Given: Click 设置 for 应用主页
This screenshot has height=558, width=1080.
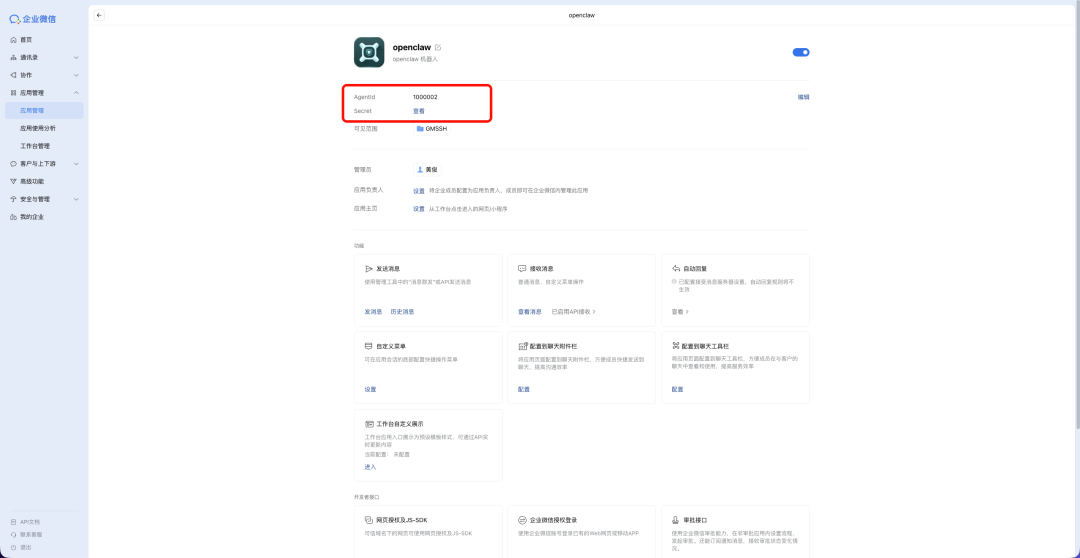Looking at the screenshot, I should pyautogui.click(x=419, y=209).
